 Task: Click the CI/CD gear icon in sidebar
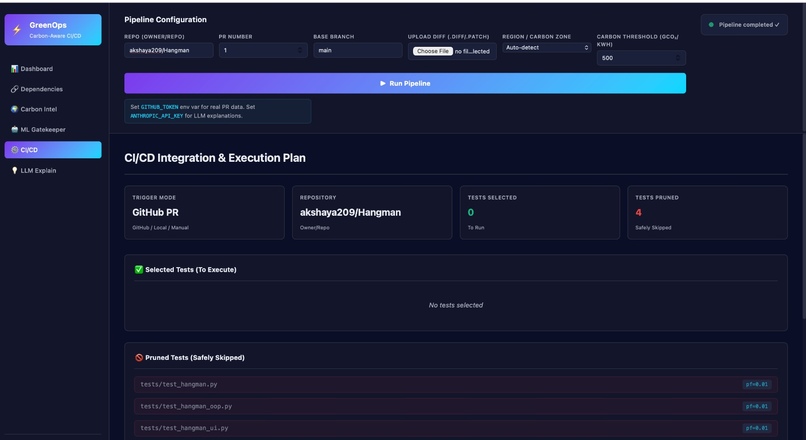tap(14, 150)
